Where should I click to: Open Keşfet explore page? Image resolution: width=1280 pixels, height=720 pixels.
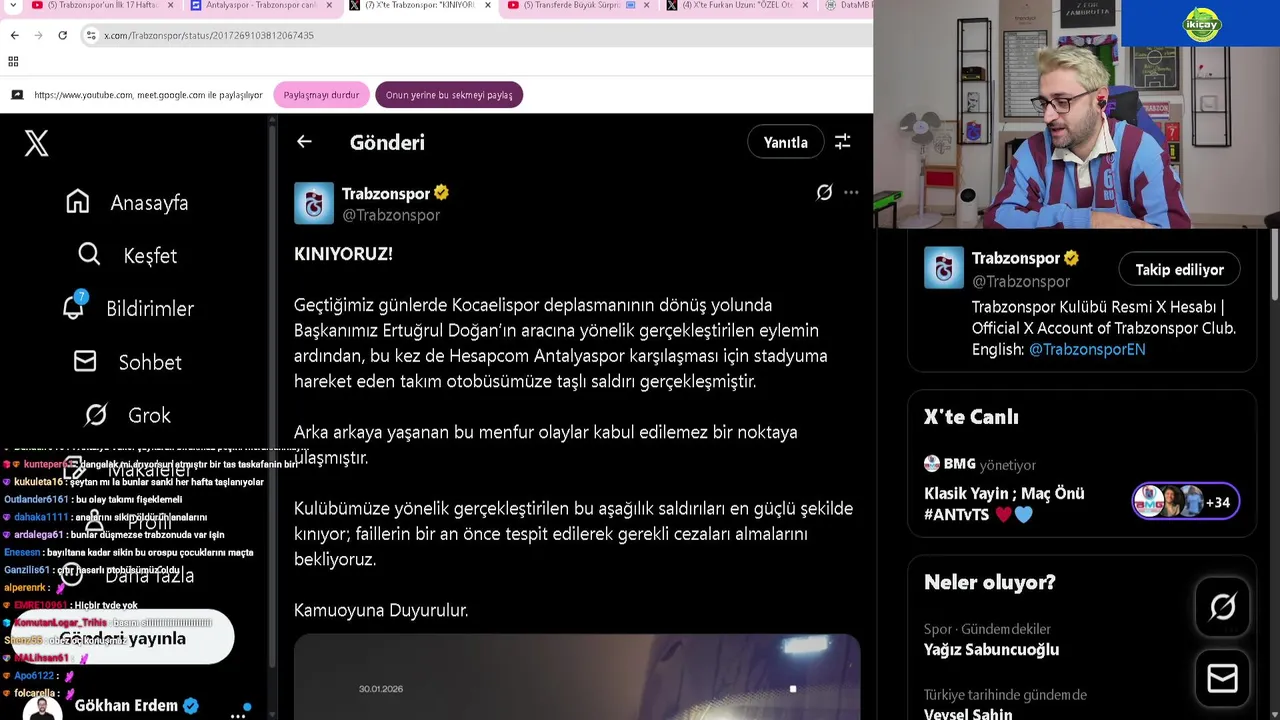[127, 255]
